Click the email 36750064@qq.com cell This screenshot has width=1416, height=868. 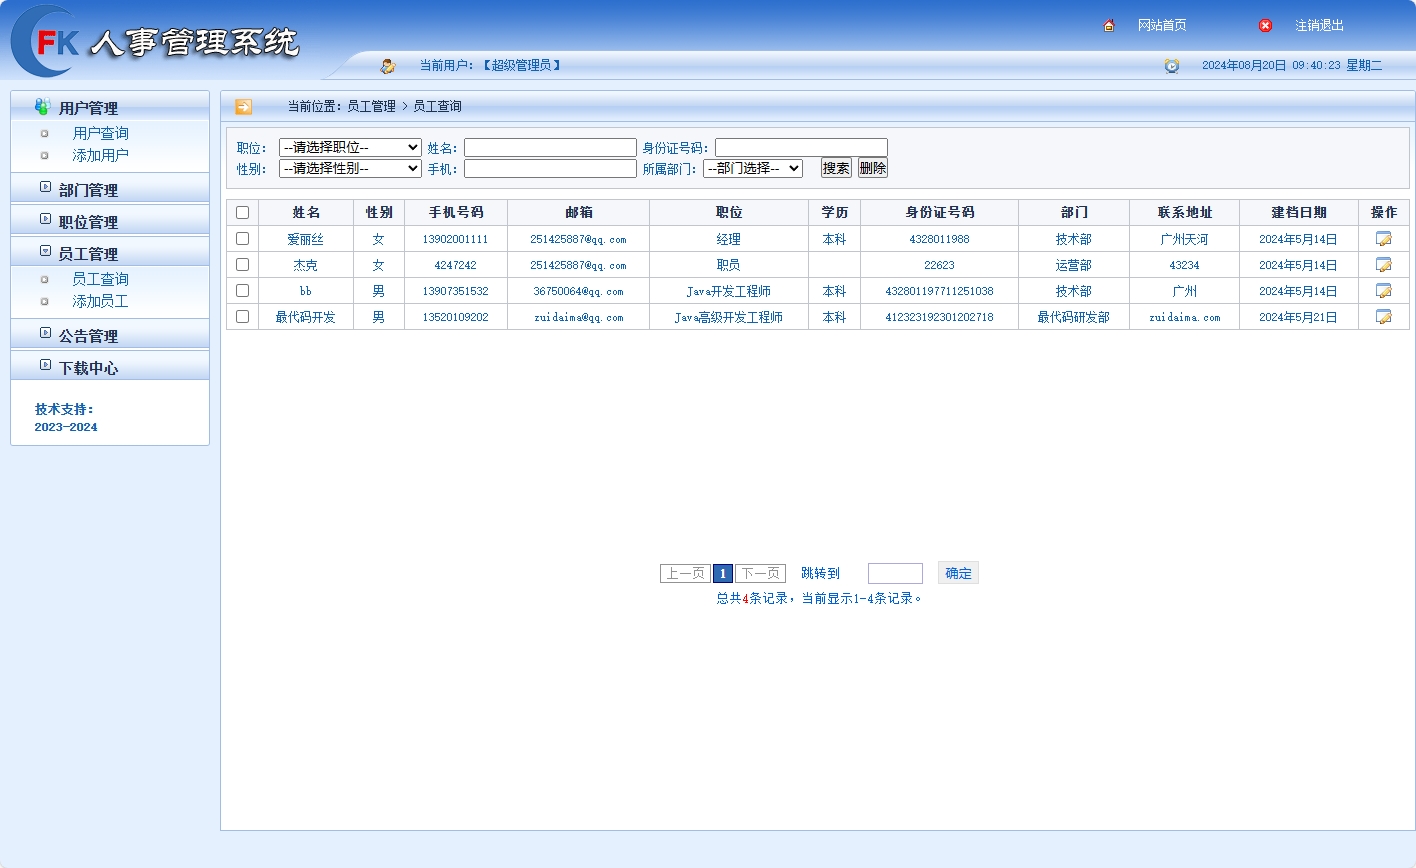(578, 291)
